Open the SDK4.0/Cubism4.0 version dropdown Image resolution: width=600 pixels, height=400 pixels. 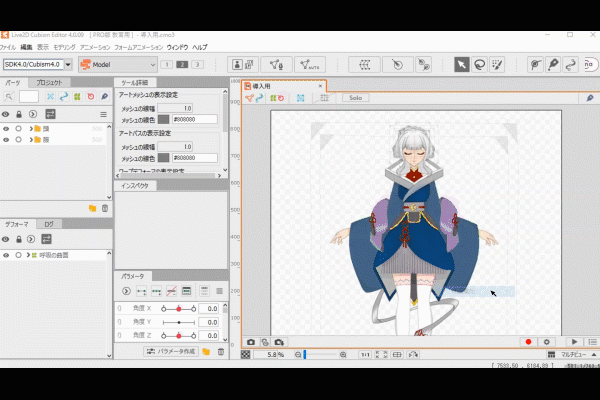coord(68,65)
